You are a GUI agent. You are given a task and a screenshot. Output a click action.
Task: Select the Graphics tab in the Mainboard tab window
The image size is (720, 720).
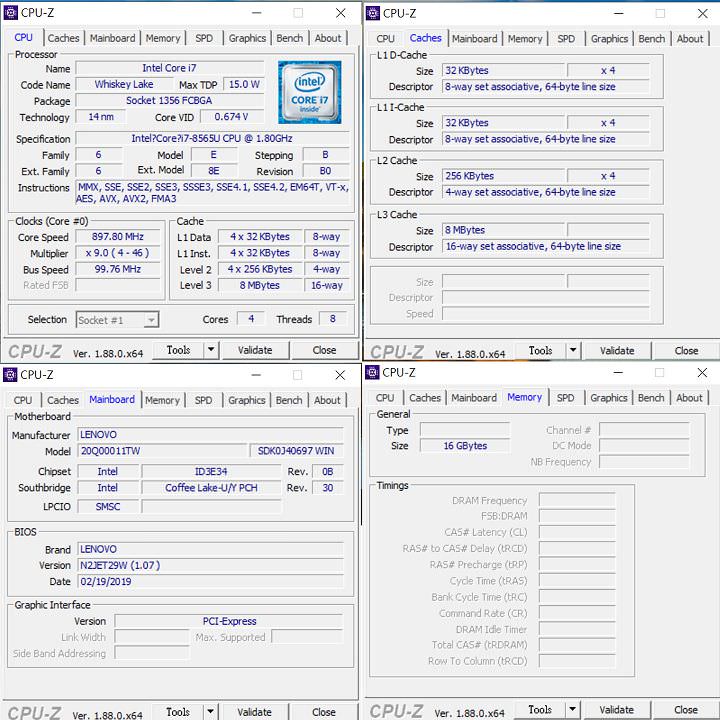(x=246, y=400)
